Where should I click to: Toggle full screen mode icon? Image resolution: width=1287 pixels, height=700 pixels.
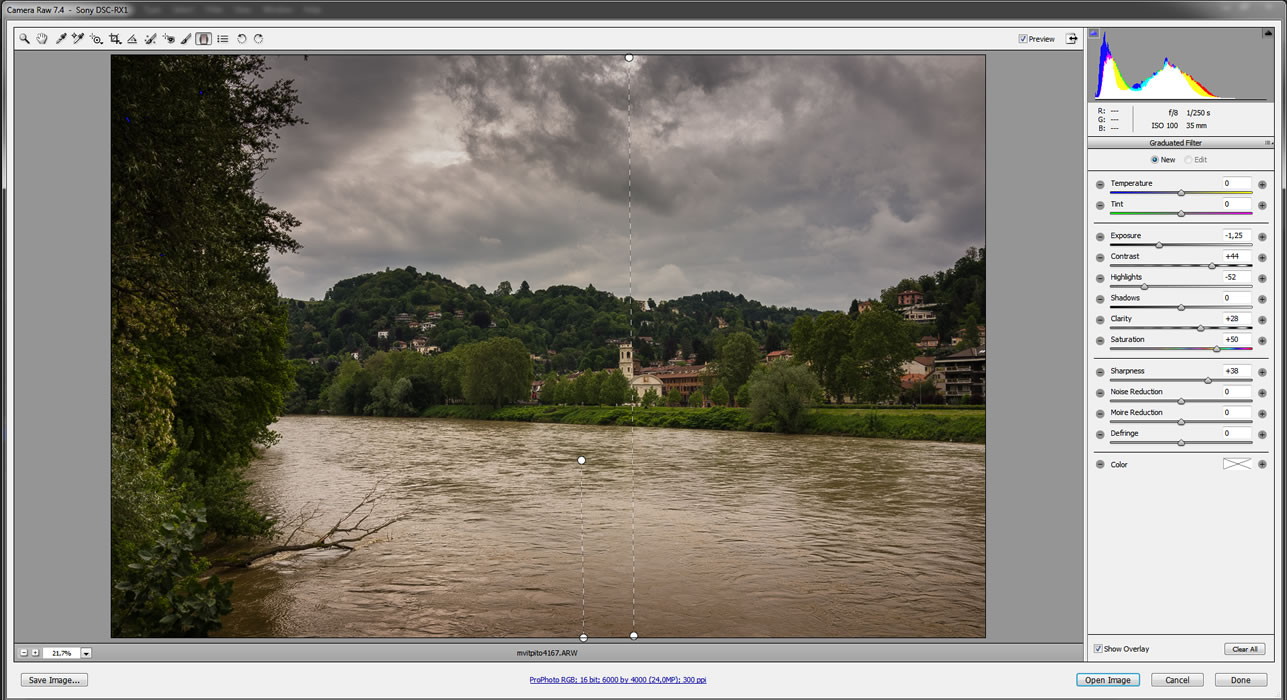1071,39
